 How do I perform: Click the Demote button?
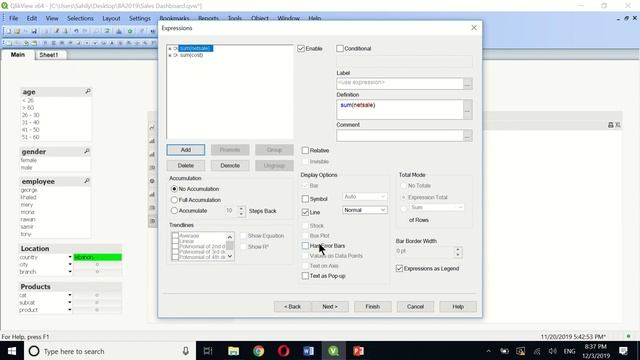230,166
